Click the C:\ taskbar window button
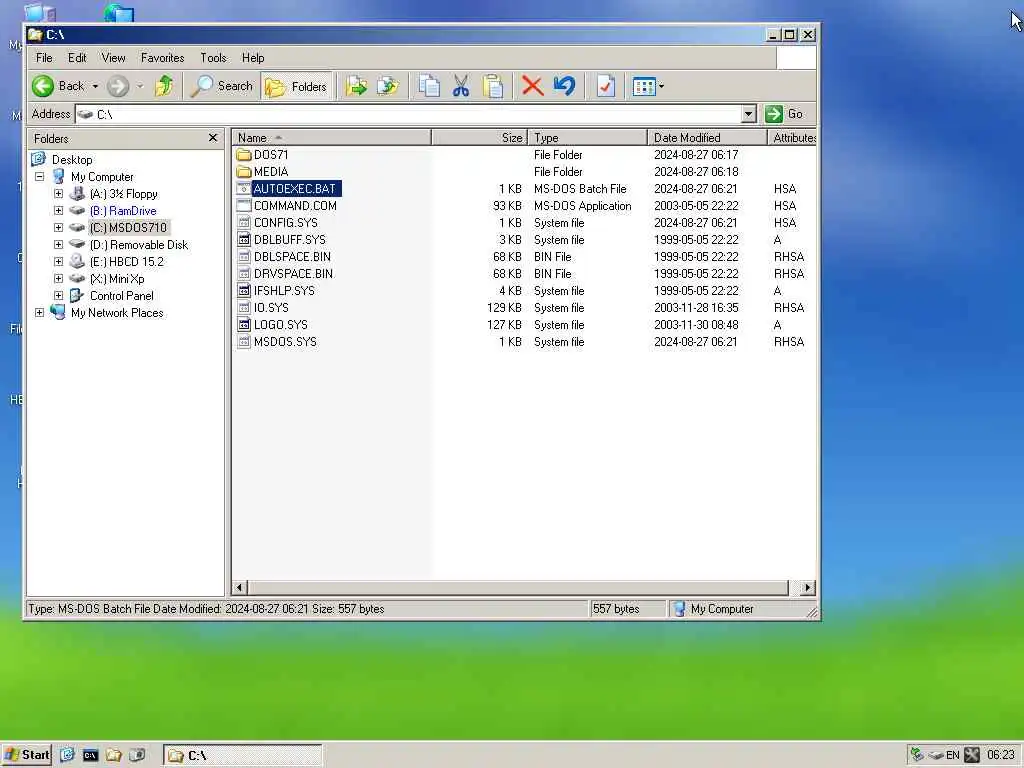 [242, 755]
